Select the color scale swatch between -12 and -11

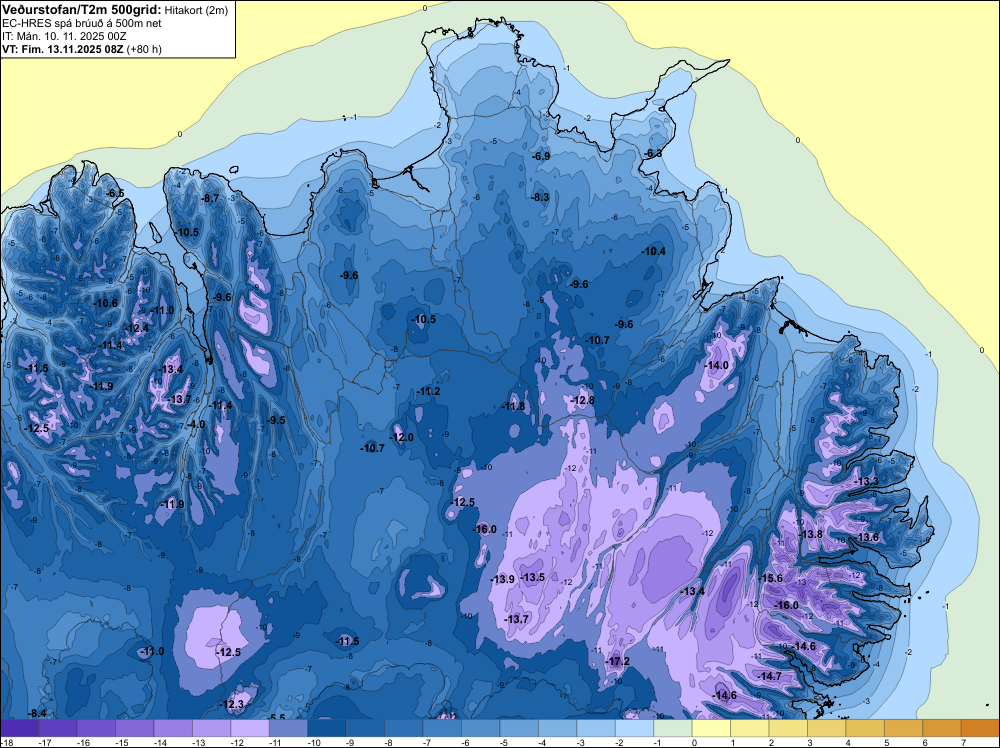click(x=250, y=728)
